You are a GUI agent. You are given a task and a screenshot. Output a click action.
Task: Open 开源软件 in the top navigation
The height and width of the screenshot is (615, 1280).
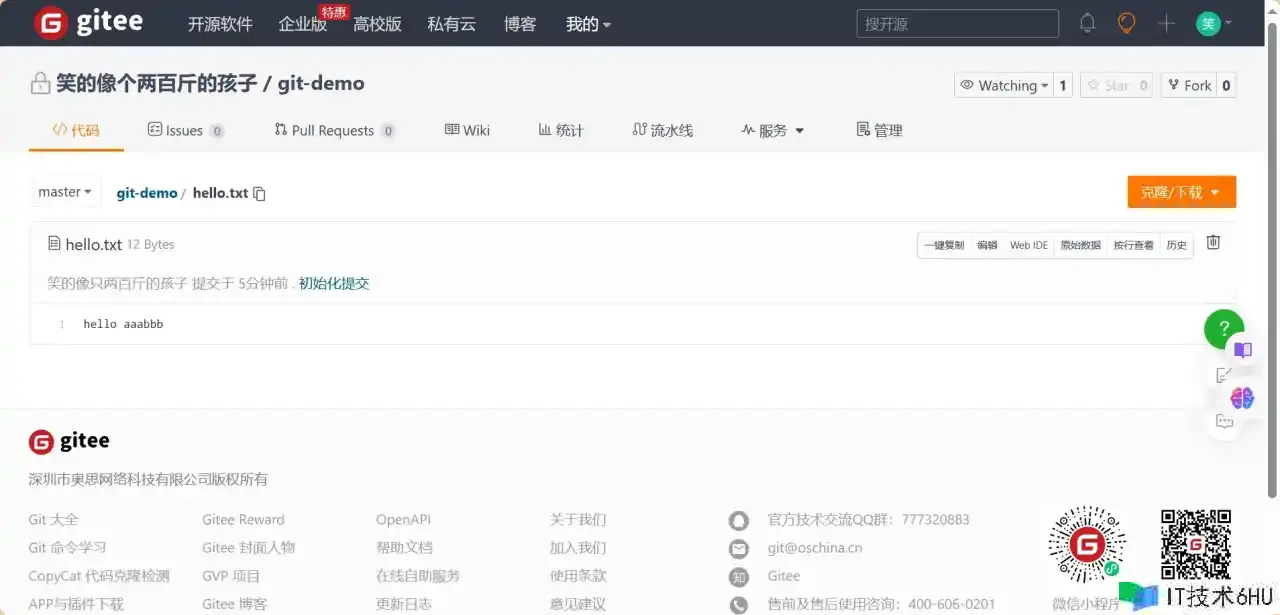pos(220,24)
